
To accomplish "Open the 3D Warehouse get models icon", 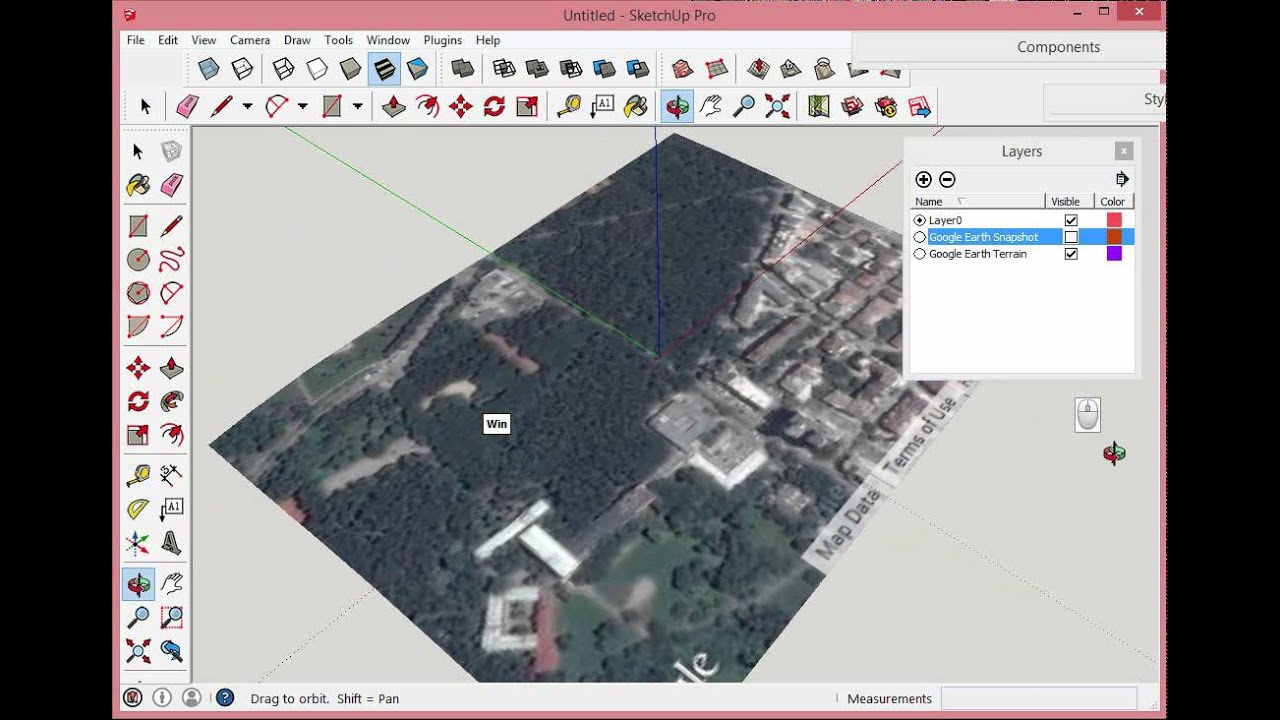I will [852, 106].
